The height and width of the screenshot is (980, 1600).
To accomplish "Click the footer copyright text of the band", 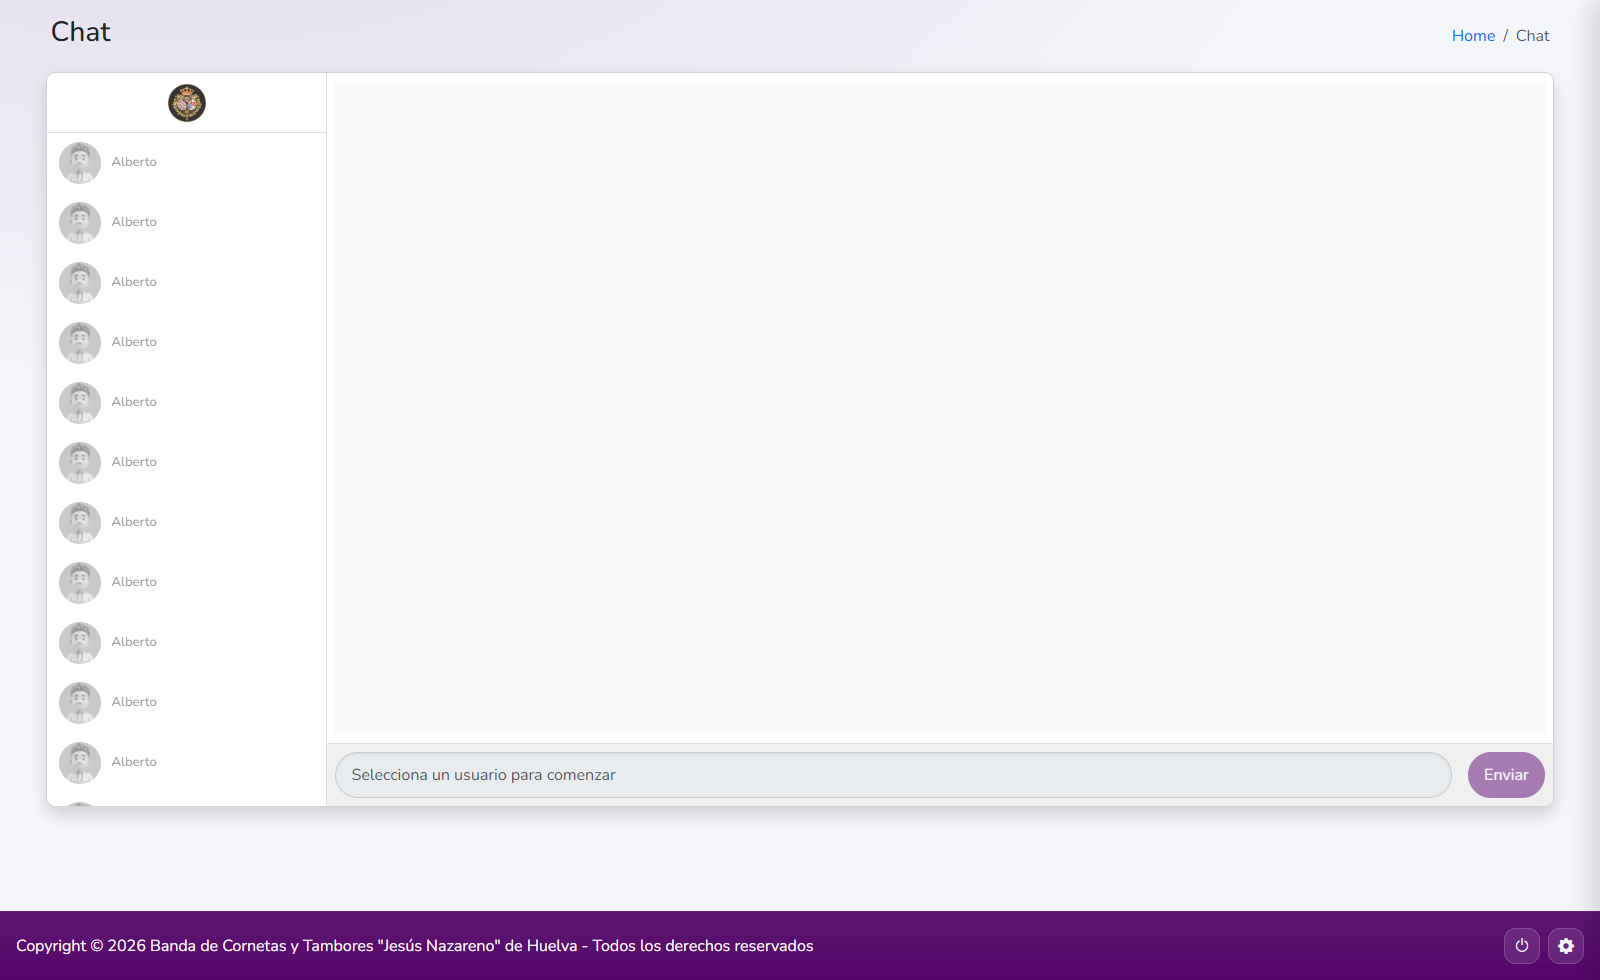I will (414, 946).
